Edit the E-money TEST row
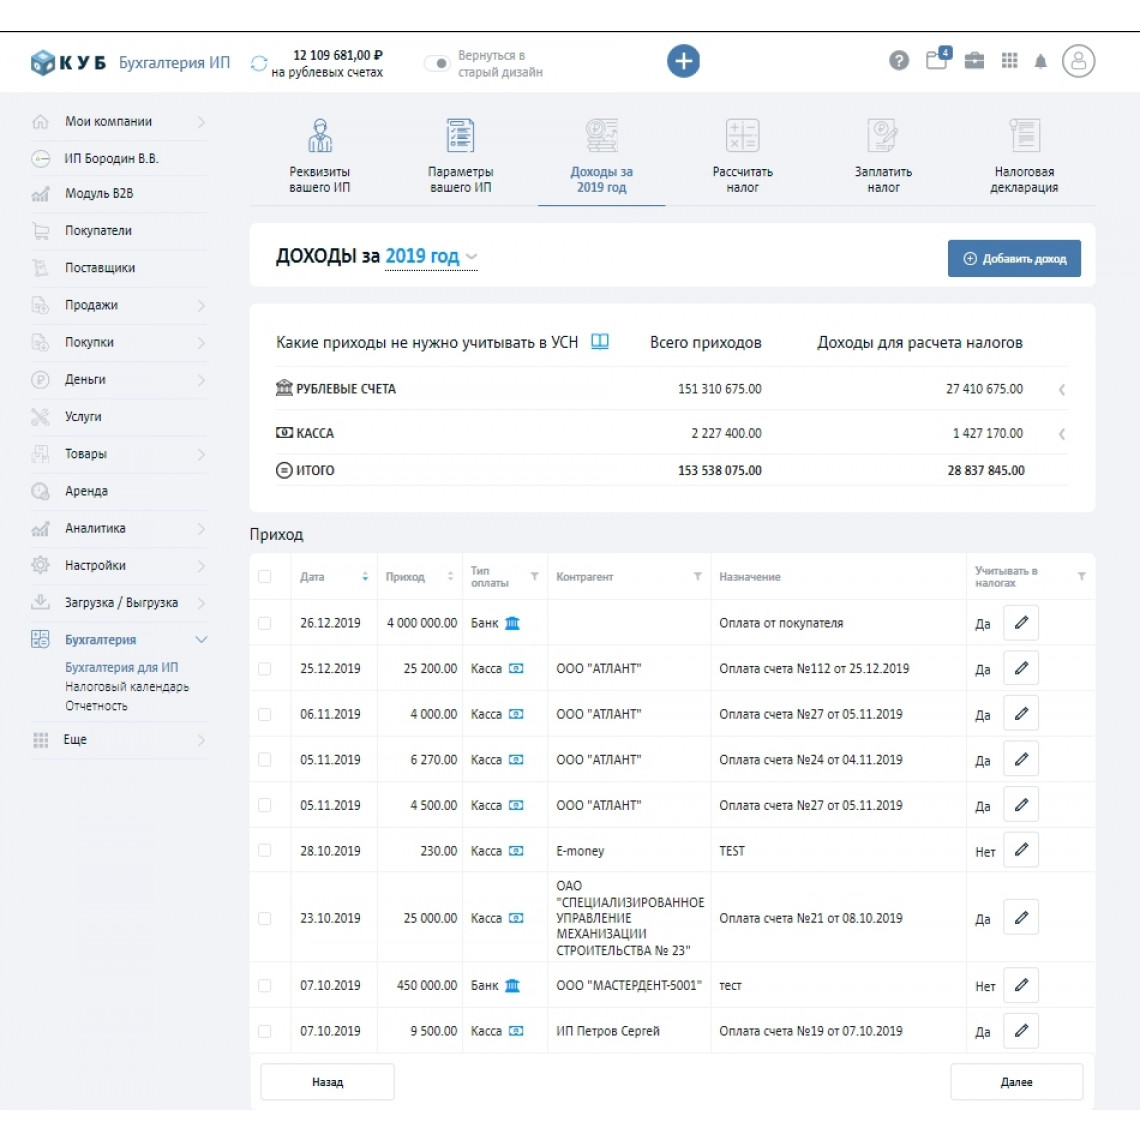 1021,850
